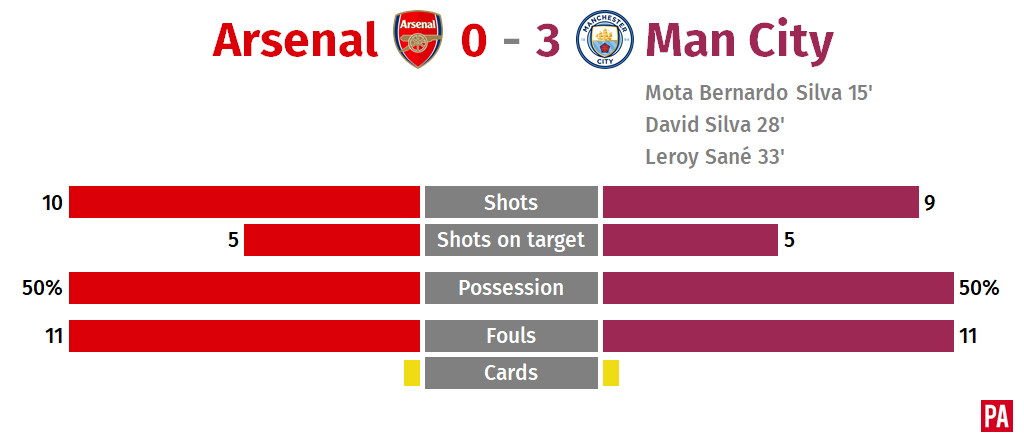The height and width of the screenshot is (442, 1024).
Task: Click Arsenal's red Shots on target bar
Action: (x=332, y=240)
